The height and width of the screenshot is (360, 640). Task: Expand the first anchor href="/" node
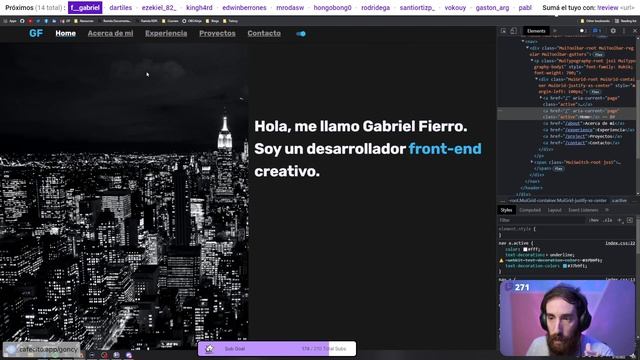click(x=541, y=98)
